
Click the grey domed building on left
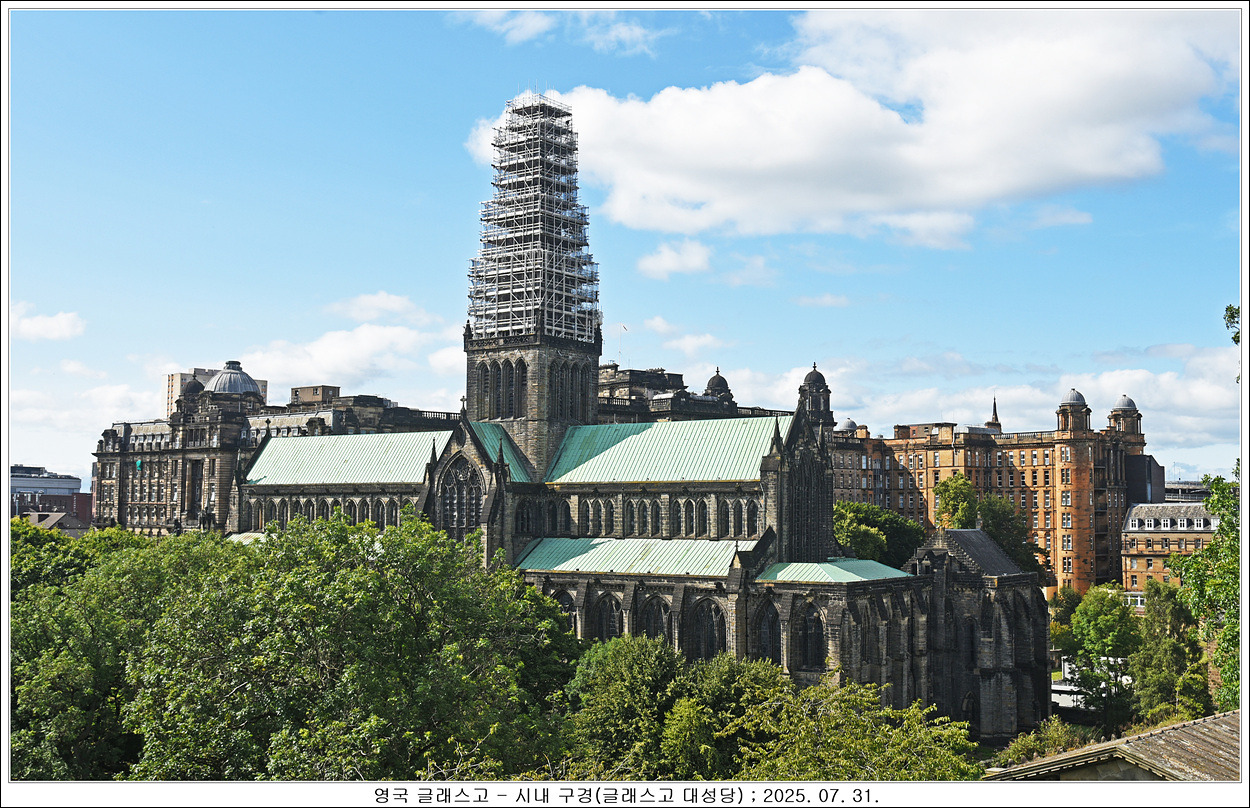point(232,381)
